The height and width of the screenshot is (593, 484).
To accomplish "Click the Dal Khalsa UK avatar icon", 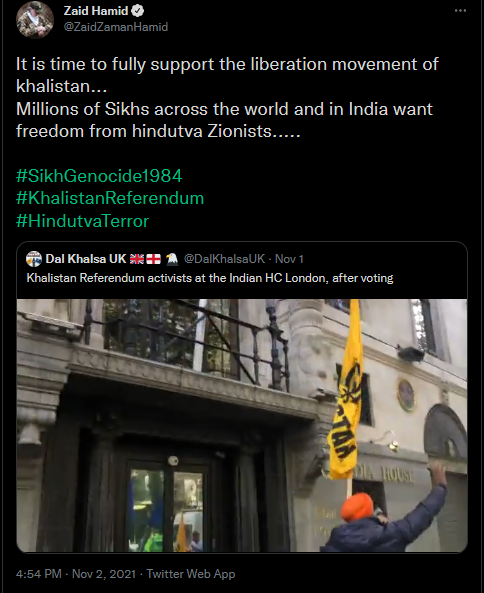I will [x=34, y=259].
